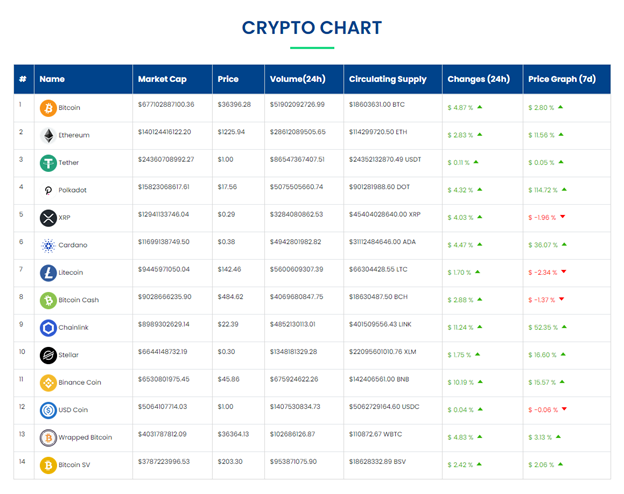This screenshot has width=624, height=494.
Task: Click Stellar change value $ 1.75 %
Action: [459, 355]
